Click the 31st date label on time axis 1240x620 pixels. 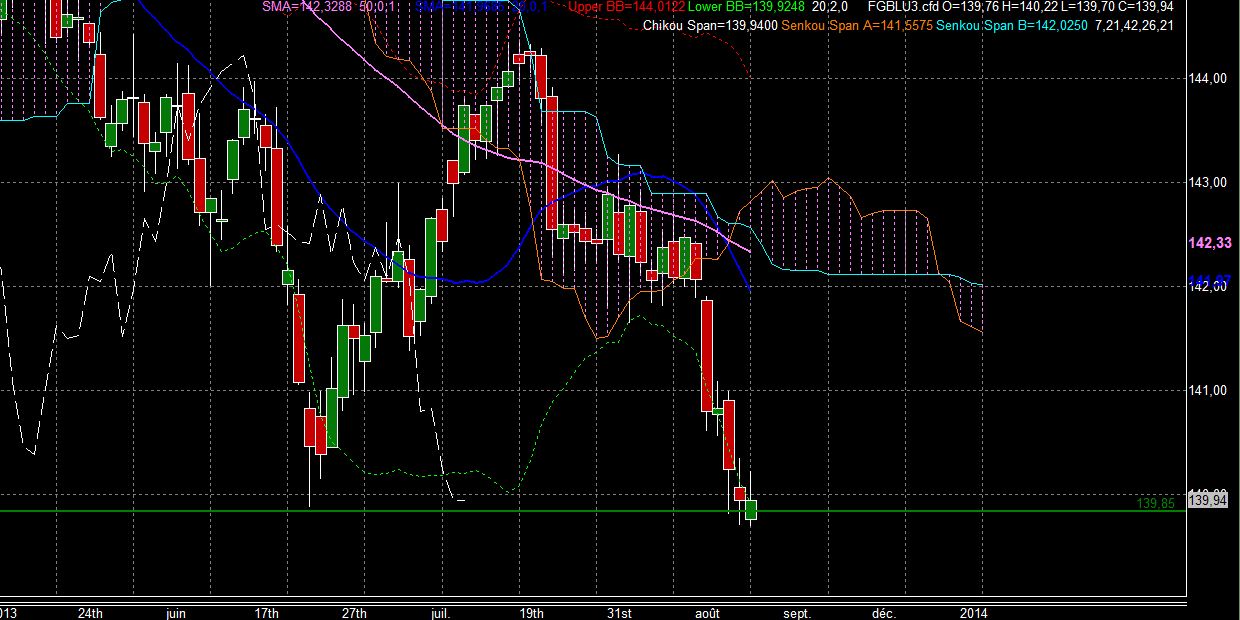click(620, 612)
